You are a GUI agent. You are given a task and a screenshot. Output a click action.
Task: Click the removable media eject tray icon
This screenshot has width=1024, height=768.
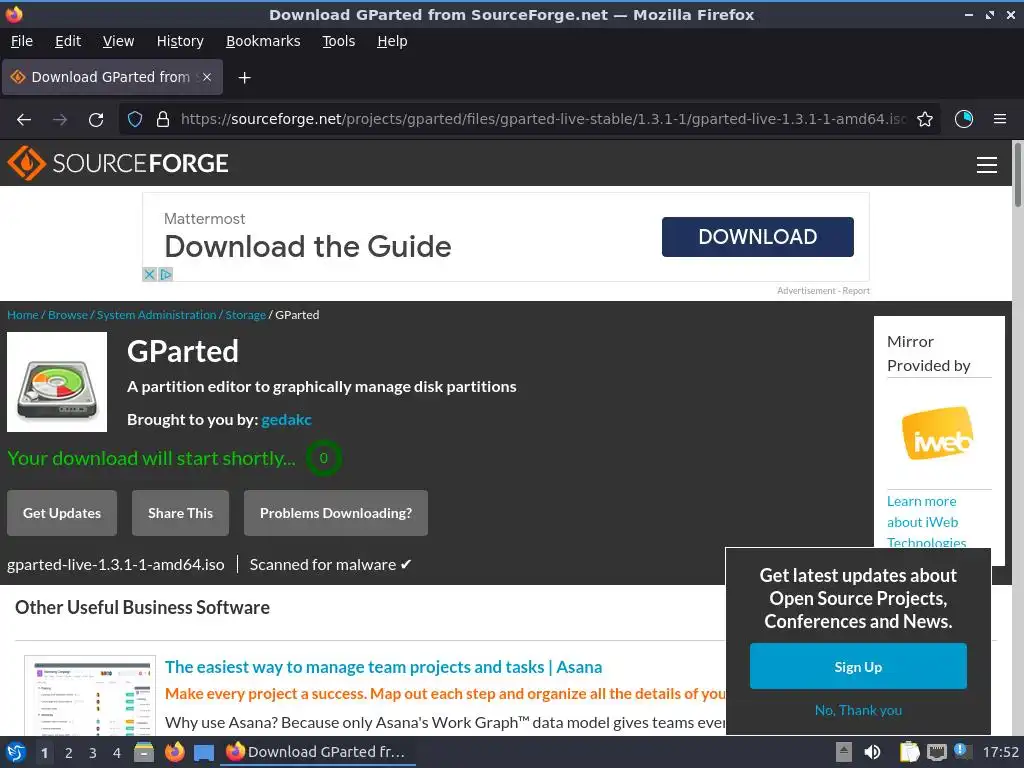pos(844,752)
